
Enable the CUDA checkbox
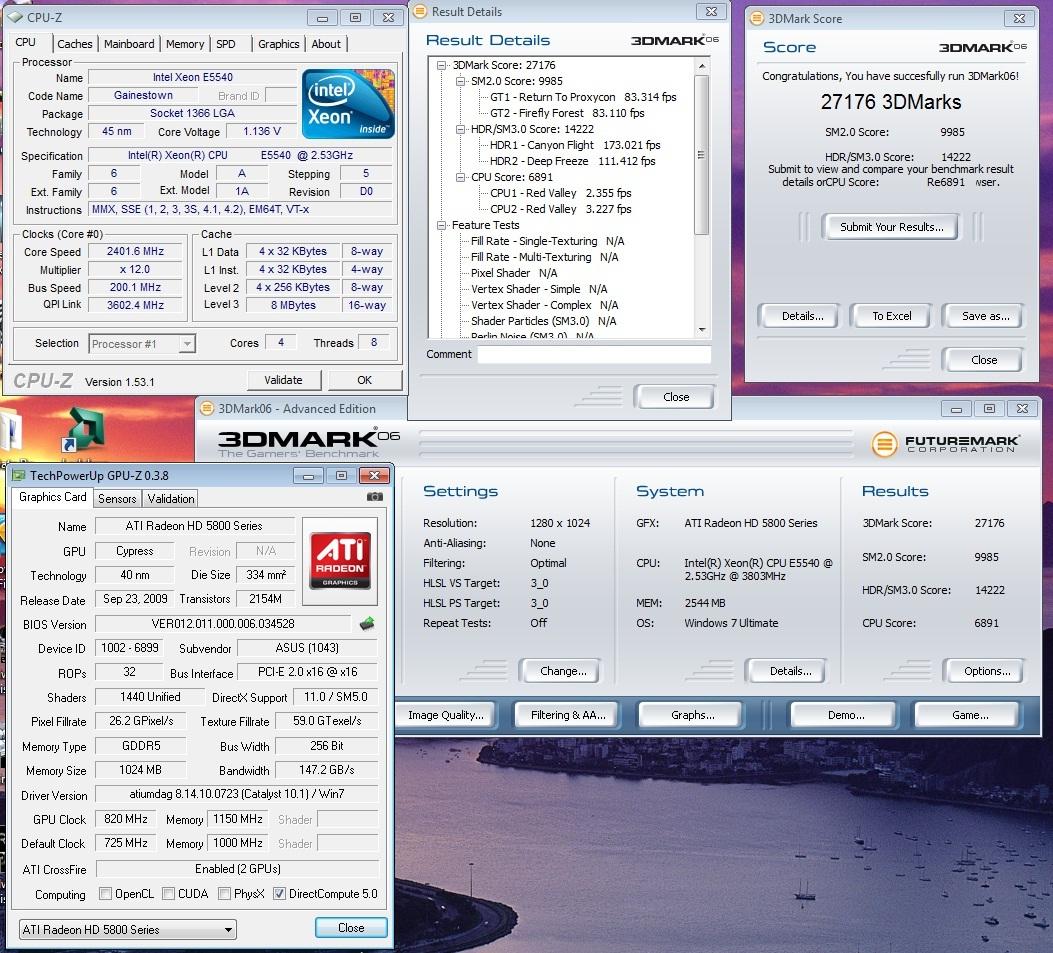tap(169, 893)
